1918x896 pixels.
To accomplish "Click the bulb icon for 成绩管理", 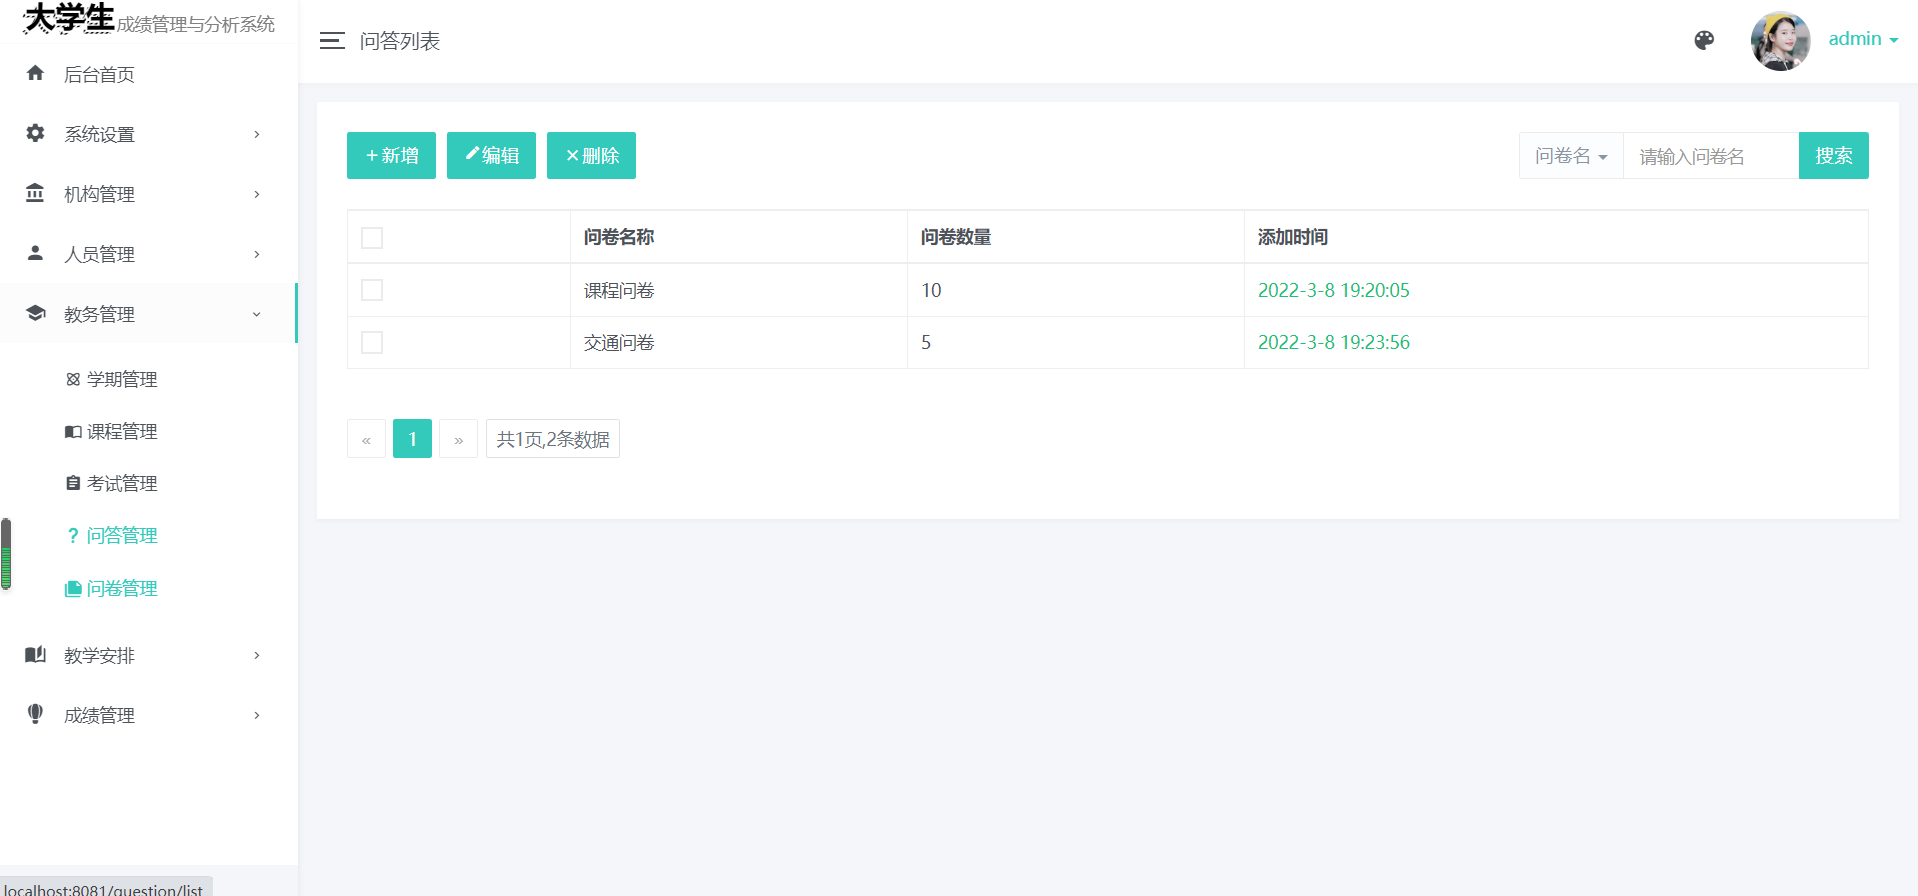I will coord(35,714).
